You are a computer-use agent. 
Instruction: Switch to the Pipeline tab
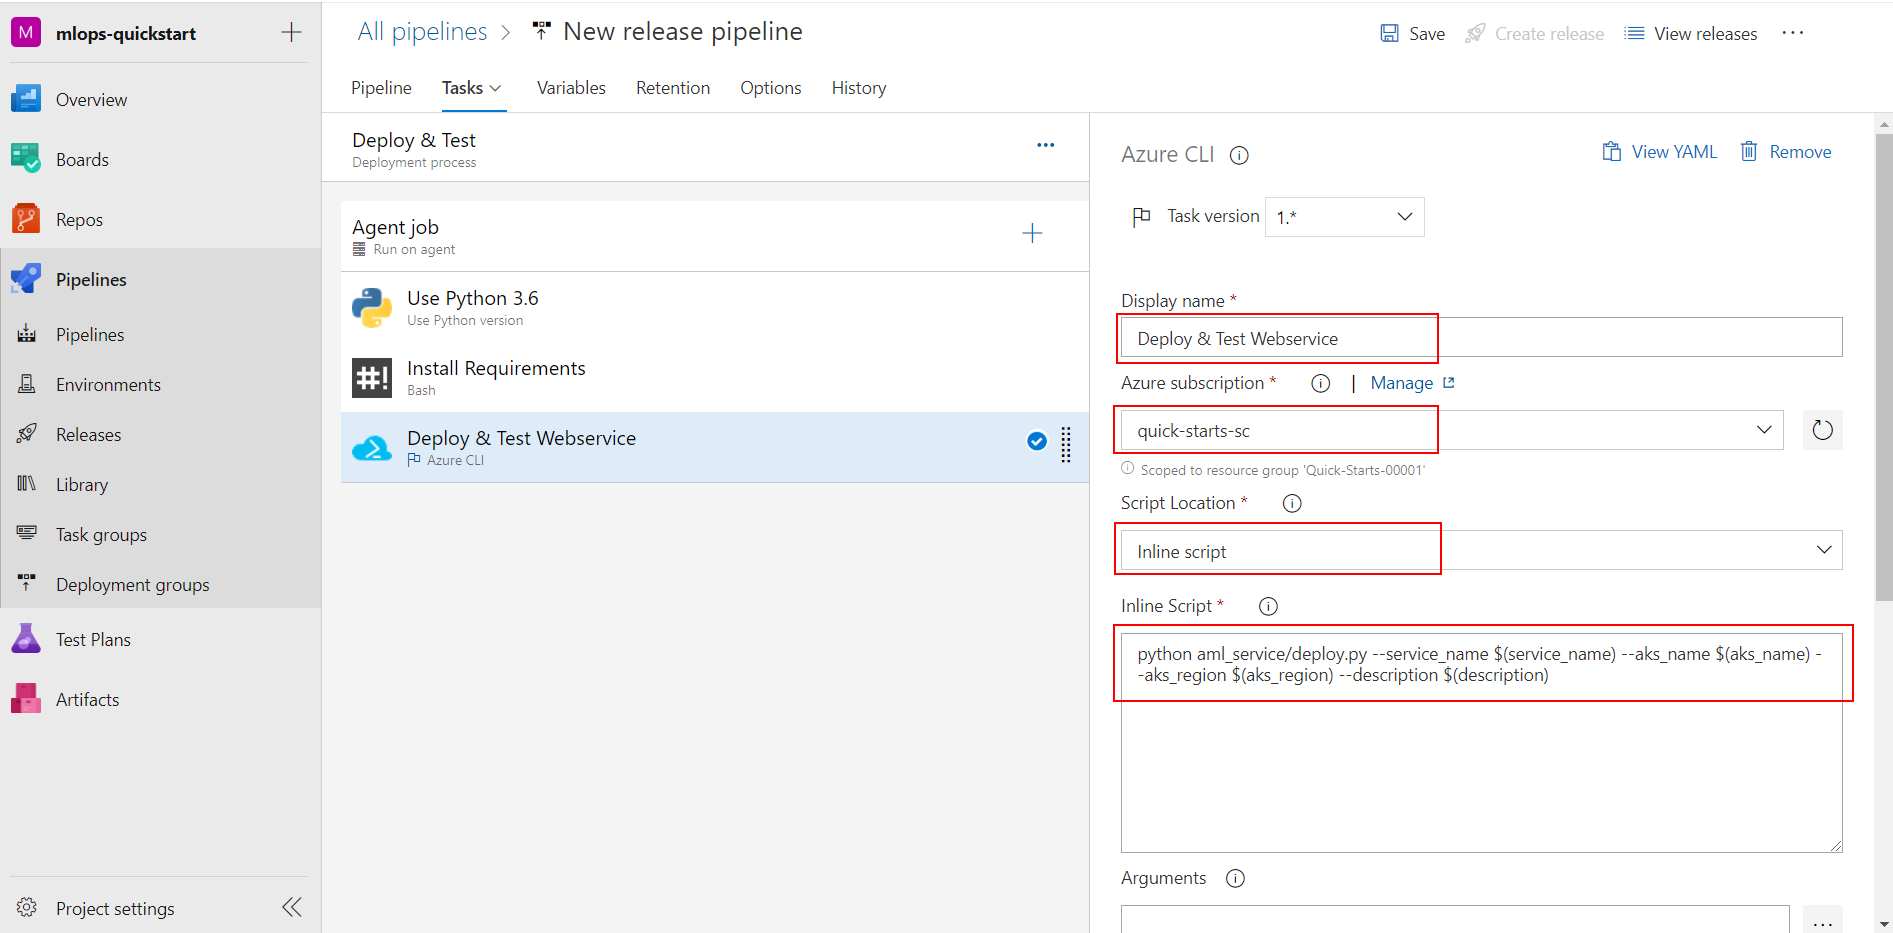point(381,88)
